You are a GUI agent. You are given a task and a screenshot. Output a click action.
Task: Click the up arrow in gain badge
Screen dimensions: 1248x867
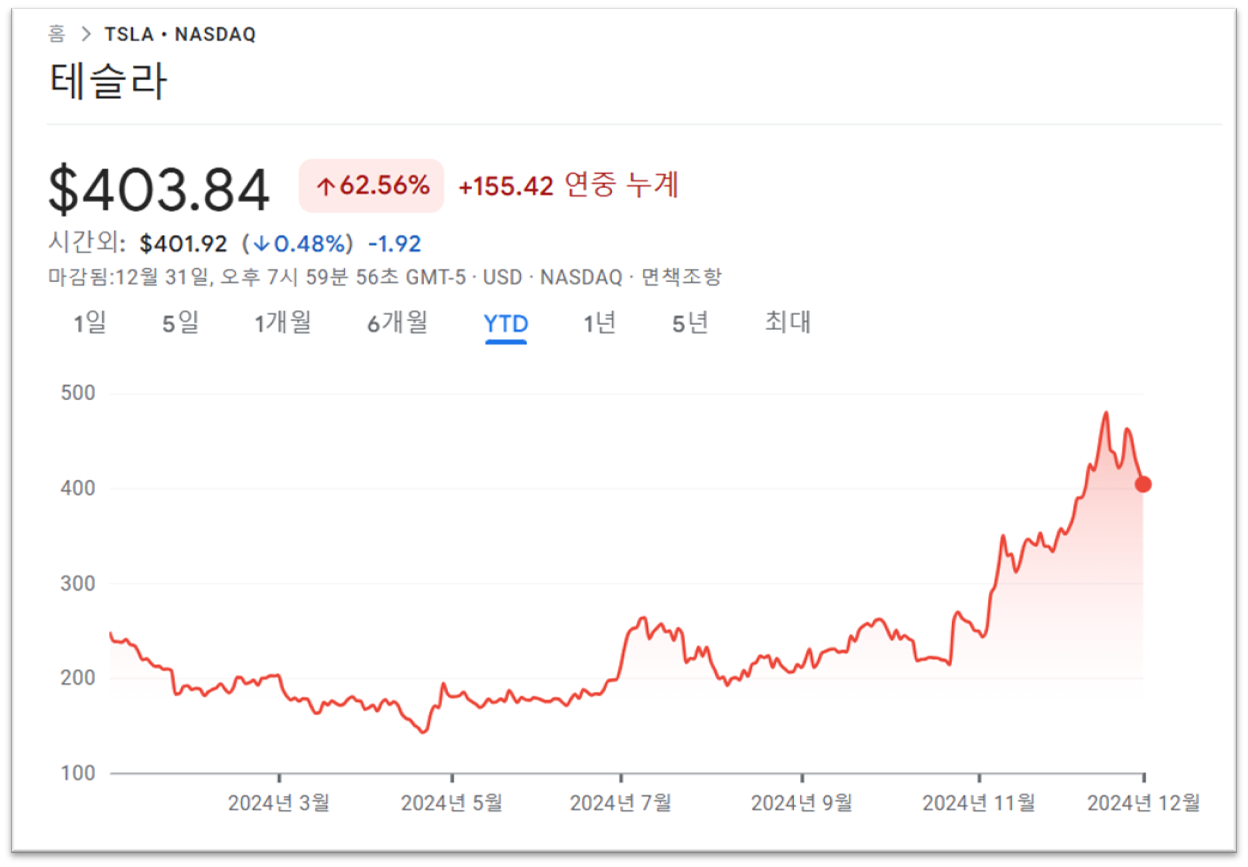point(325,186)
